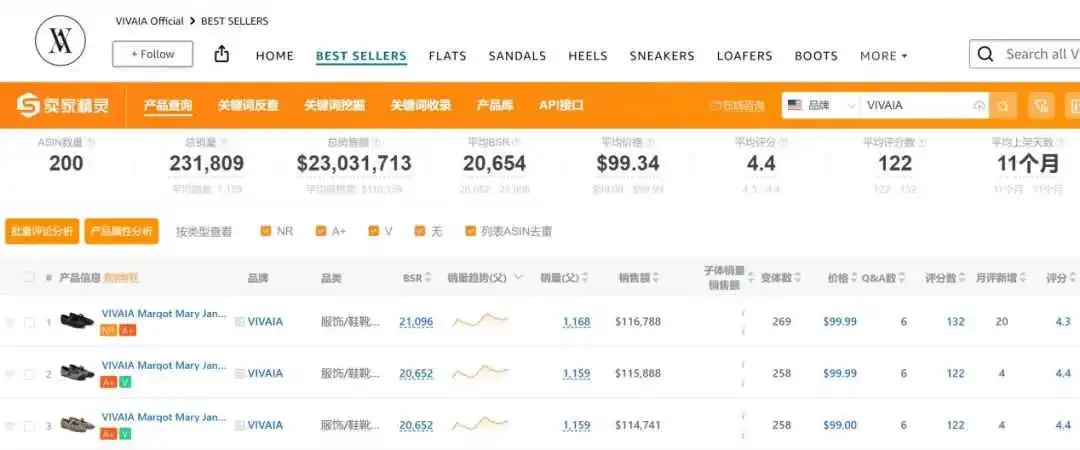The width and height of the screenshot is (1080, 450).
Task: Tick the checkbox for row 2
Action: point(29,374)
